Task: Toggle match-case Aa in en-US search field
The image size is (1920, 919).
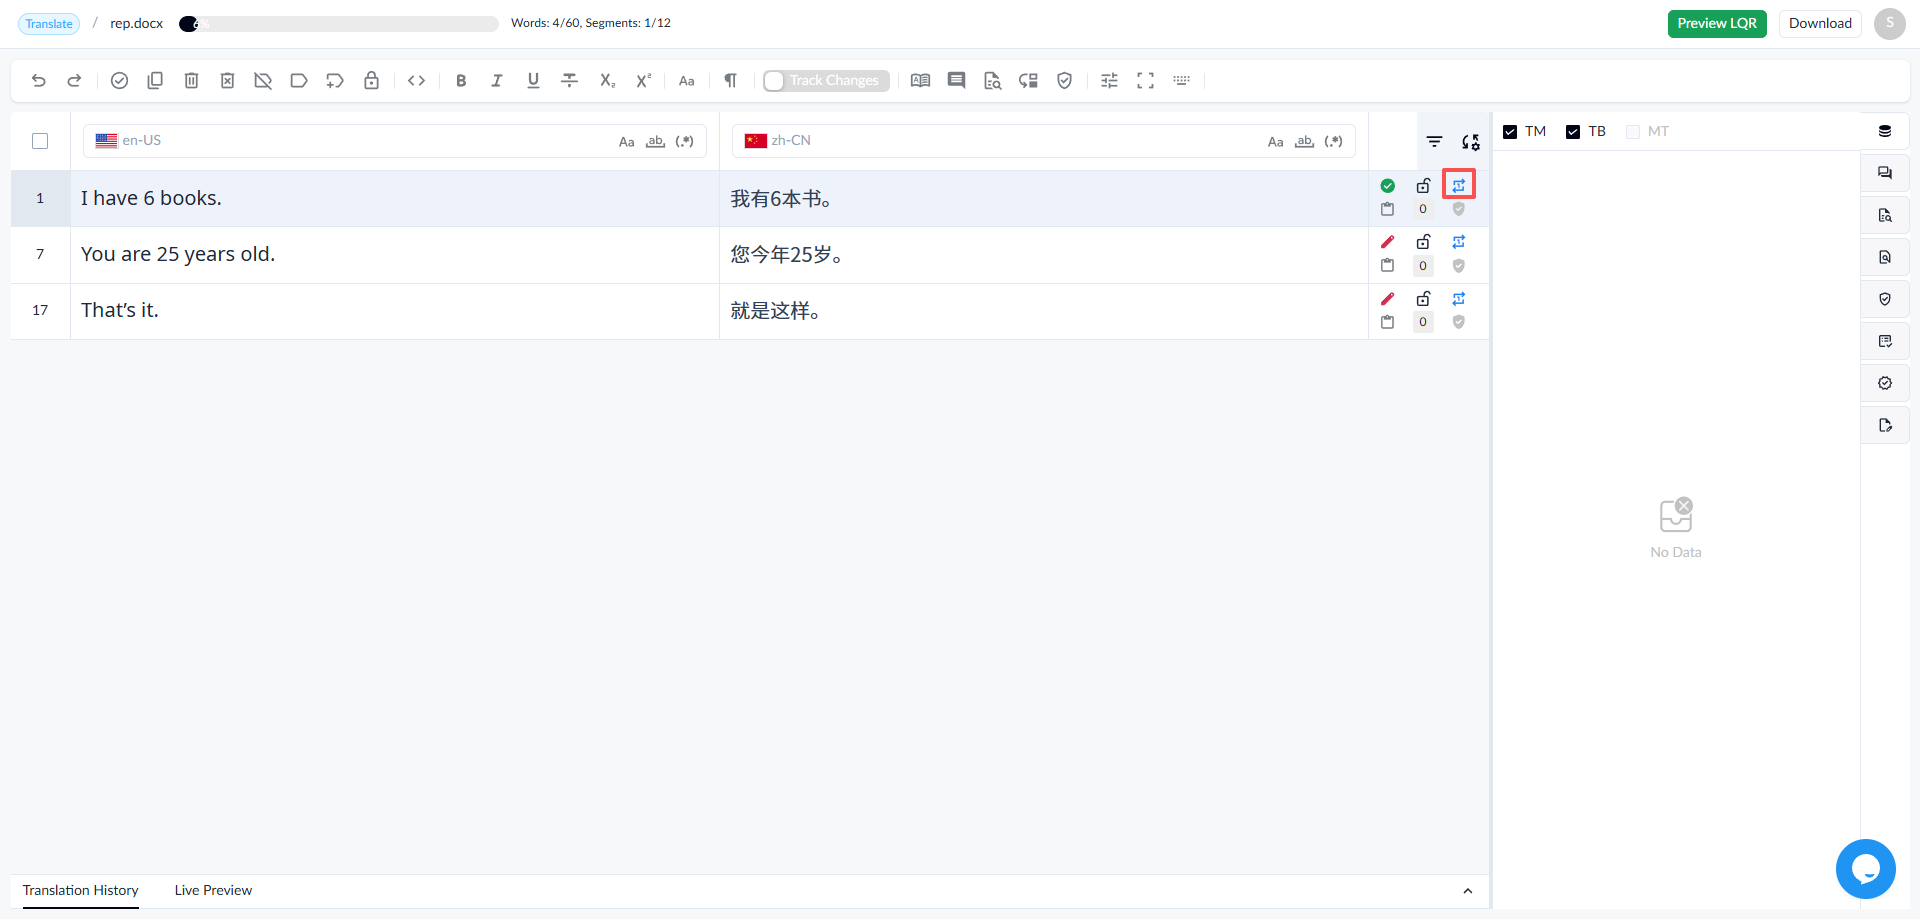Action: pos(626,142)
